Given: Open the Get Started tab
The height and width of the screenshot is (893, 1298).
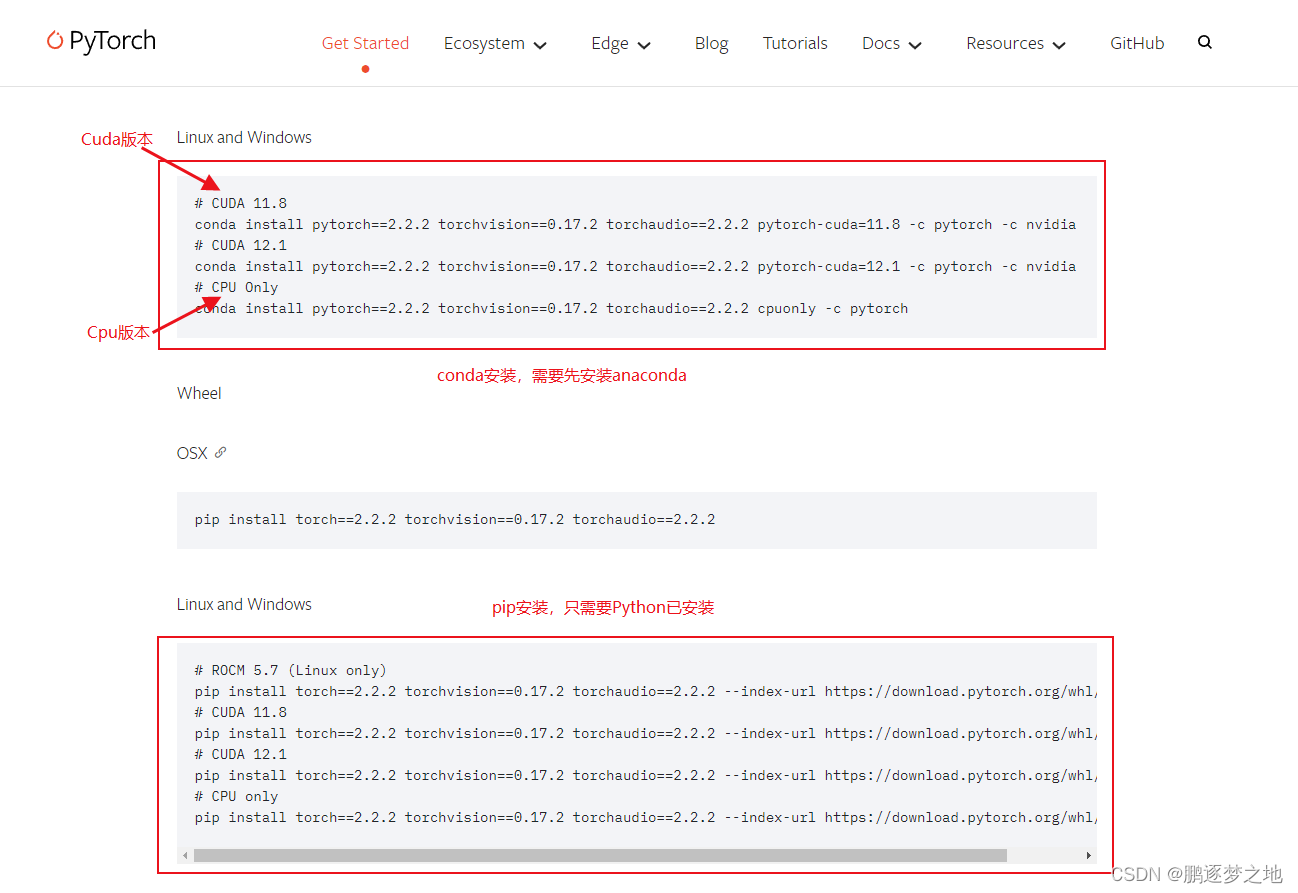Looking at the screenshot, I should (x=365, y=43).
